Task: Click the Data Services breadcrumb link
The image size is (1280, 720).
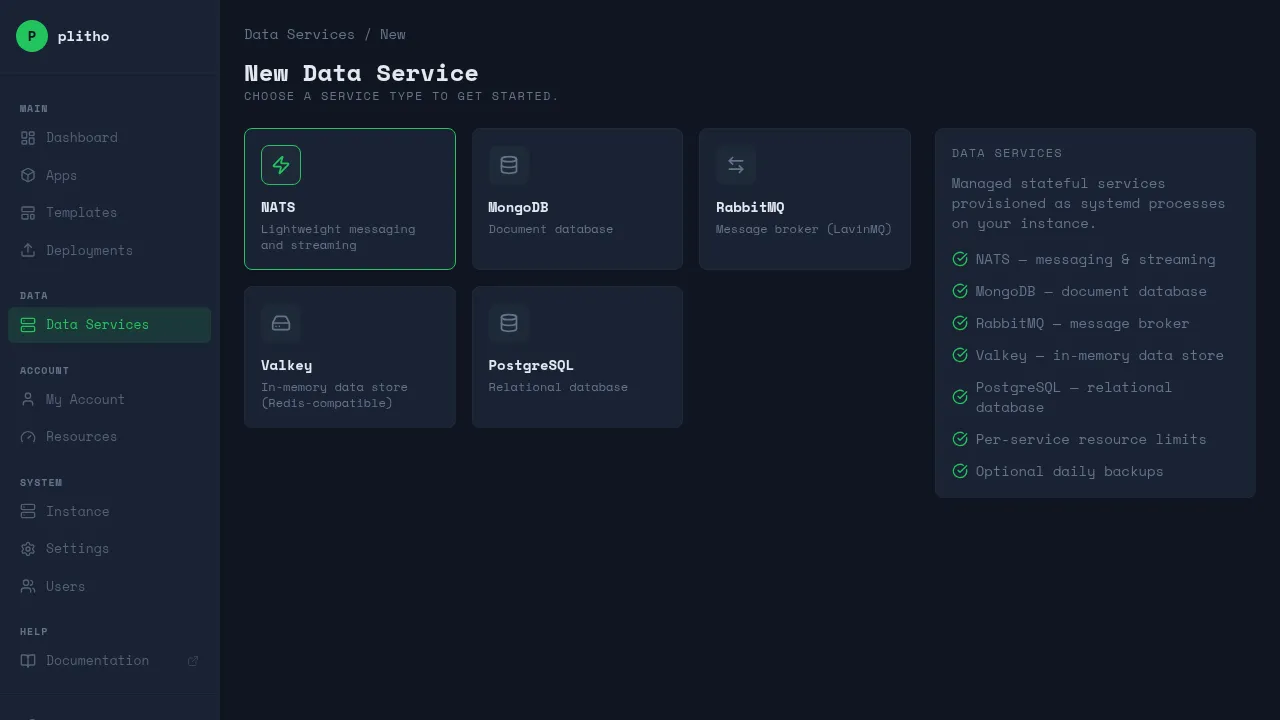Action: (300, 34)
